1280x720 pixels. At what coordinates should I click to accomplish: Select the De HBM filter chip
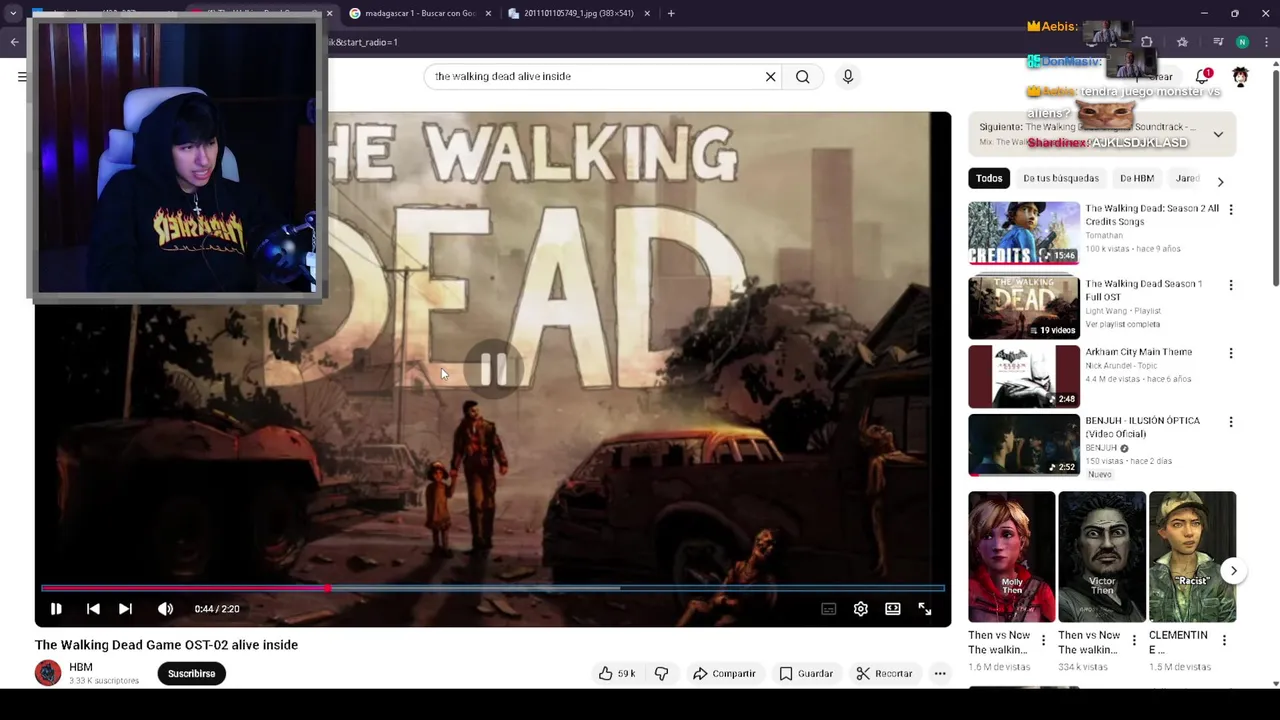point(1137,178)
